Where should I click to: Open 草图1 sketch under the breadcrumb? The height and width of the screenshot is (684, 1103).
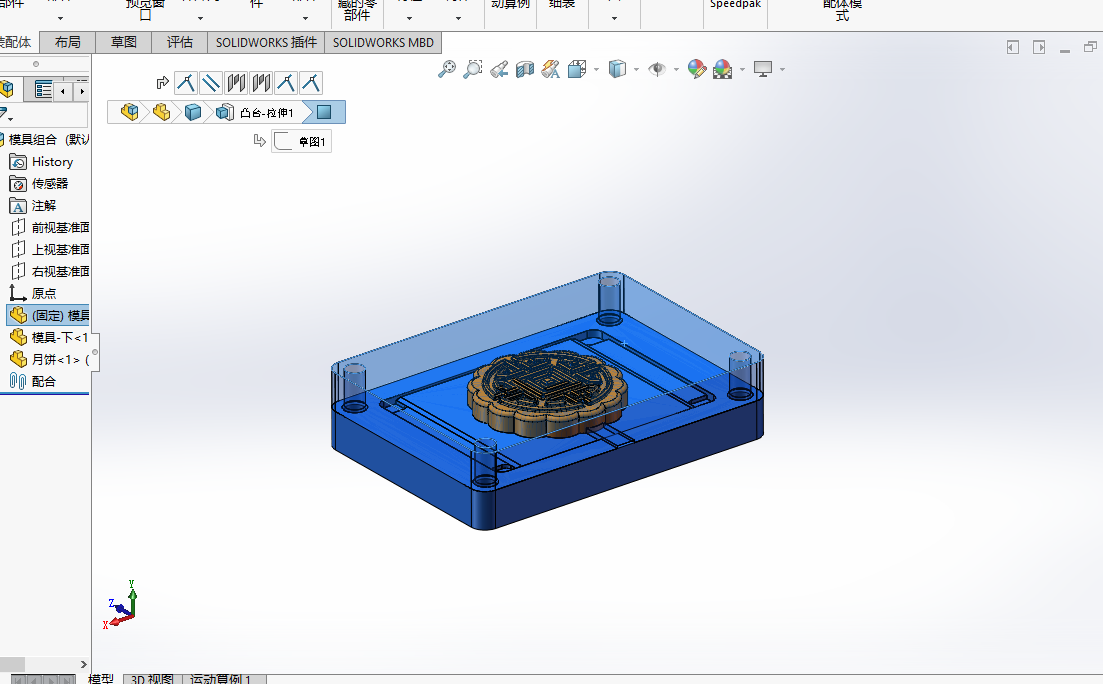point(301,141)
